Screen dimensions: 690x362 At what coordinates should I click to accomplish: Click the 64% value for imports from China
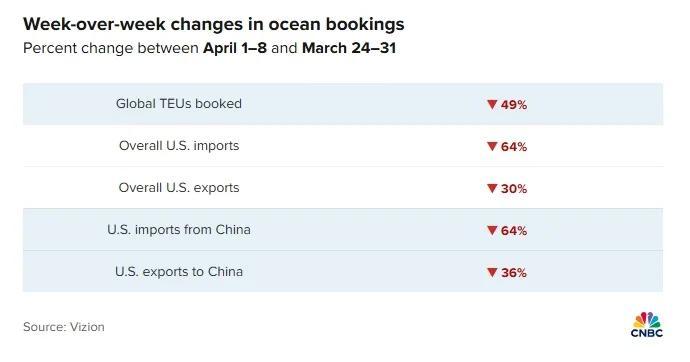coord(514,230)
